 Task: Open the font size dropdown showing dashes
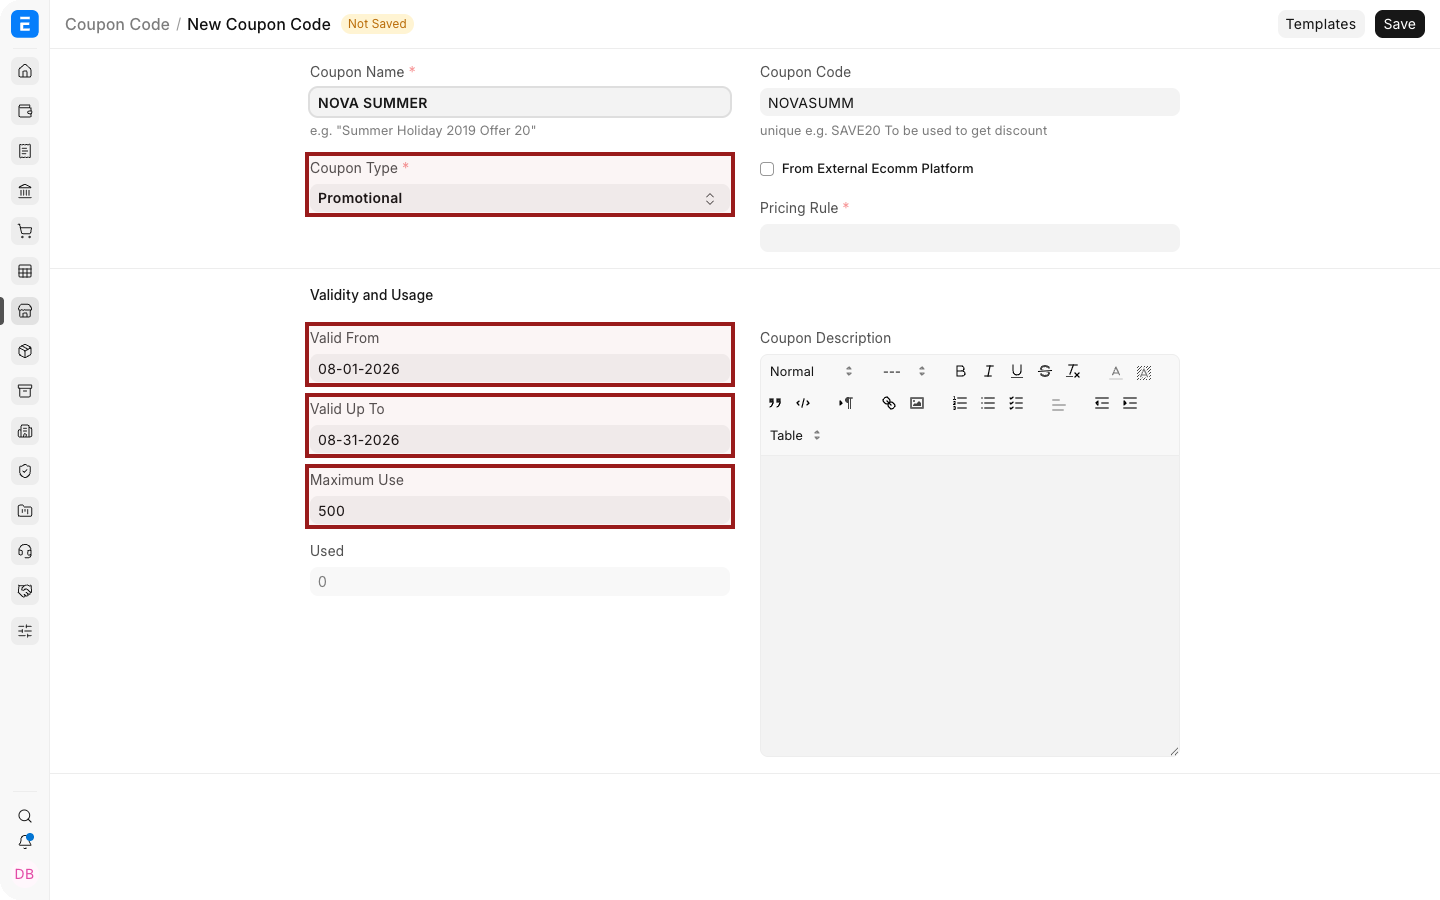[904, 371]
